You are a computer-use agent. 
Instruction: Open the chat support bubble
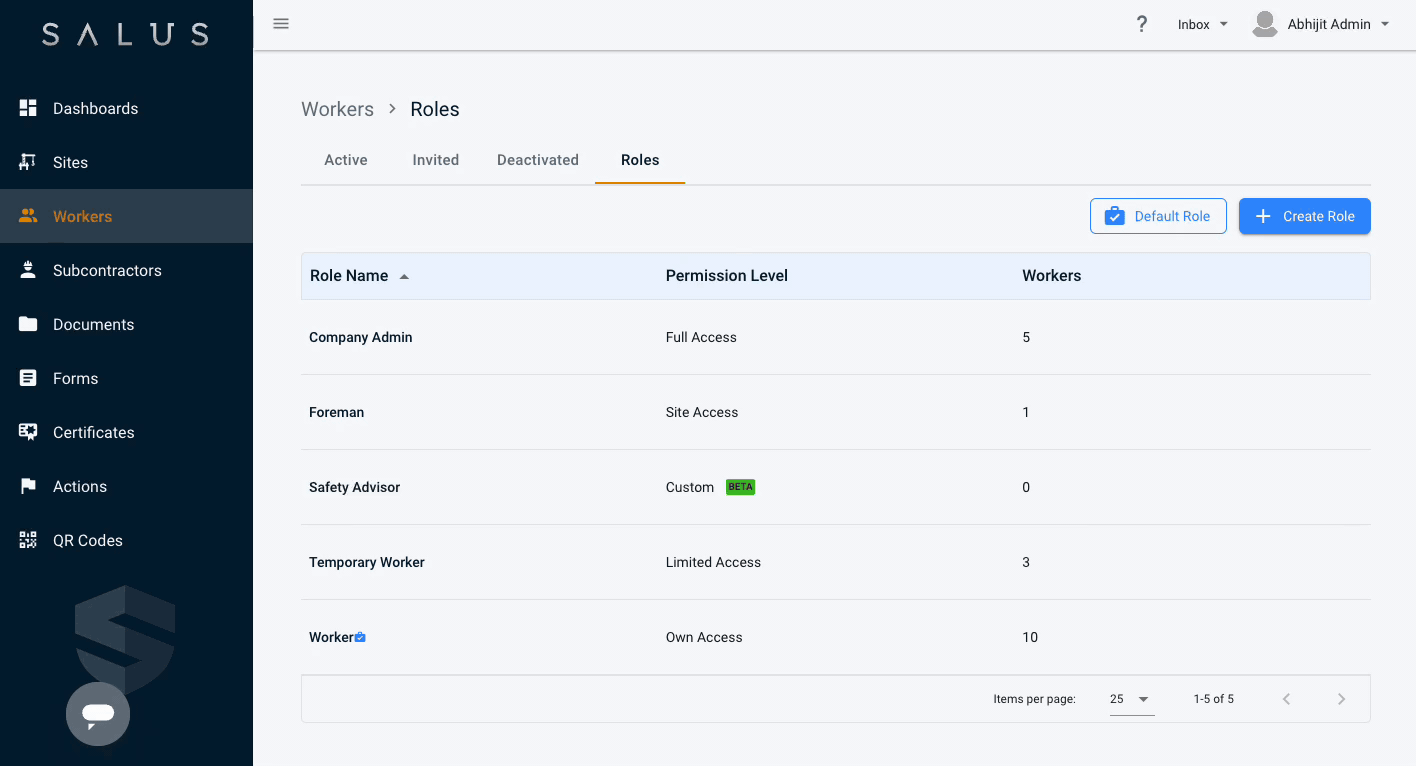(x=97, y=714)
